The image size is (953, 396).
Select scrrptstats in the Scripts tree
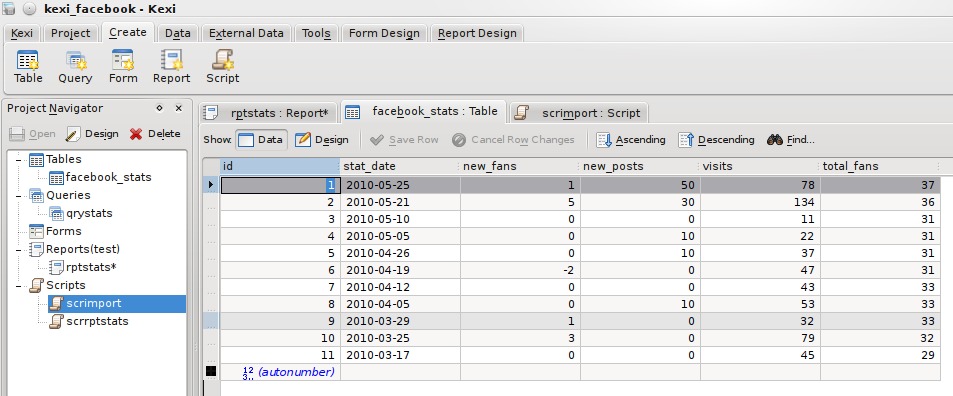click(97, 321)
